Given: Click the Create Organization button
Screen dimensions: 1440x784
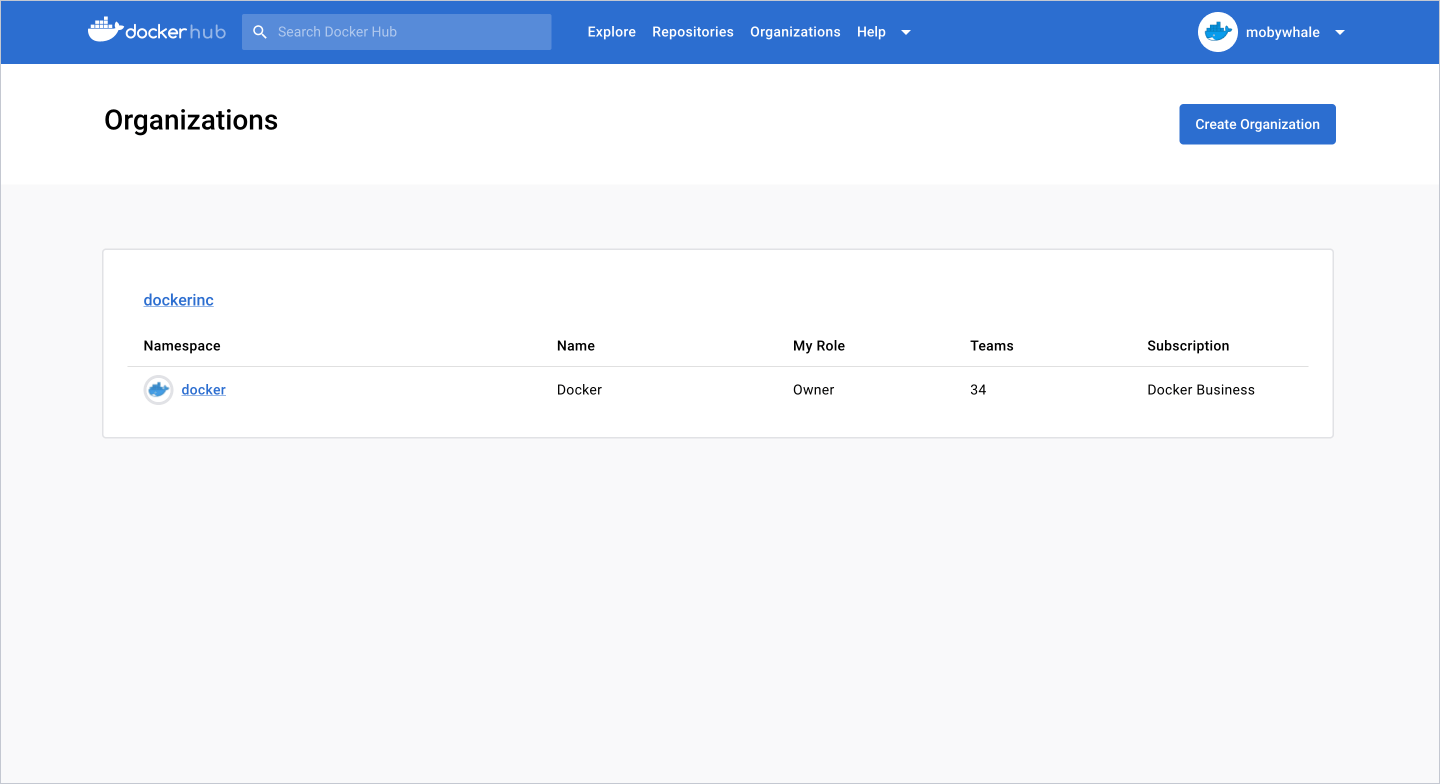Looking at the screenshot, I should click(x=1257, y=124).
